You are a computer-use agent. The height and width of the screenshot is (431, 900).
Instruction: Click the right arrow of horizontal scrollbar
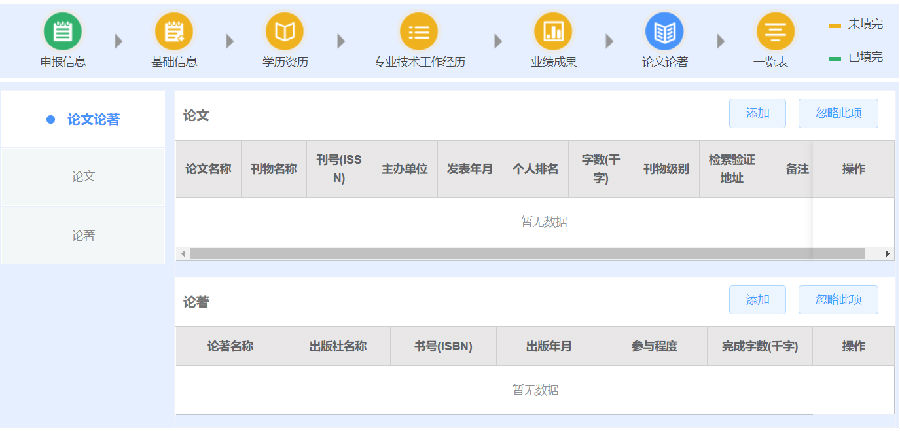(x=888, y=254)
